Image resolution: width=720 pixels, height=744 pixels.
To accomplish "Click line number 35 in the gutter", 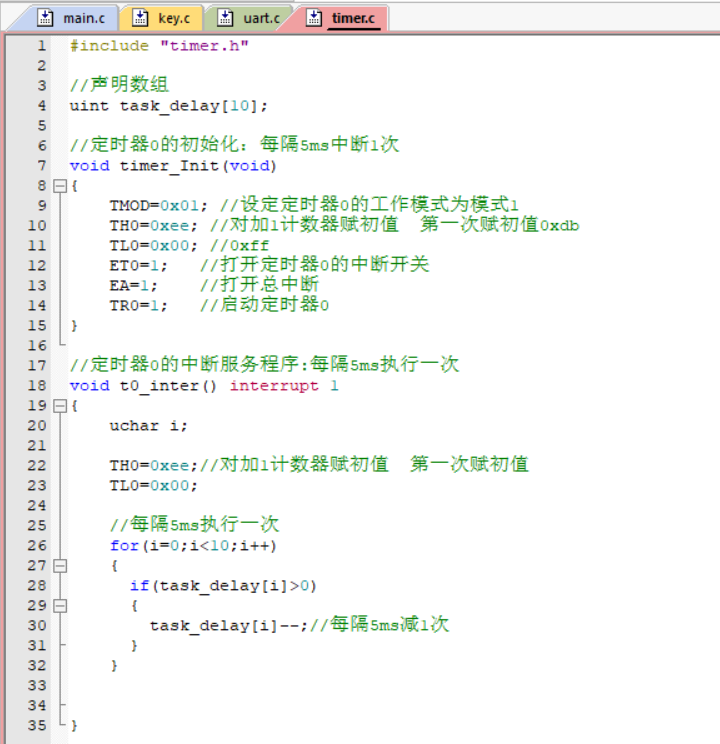I will (37, 725).
